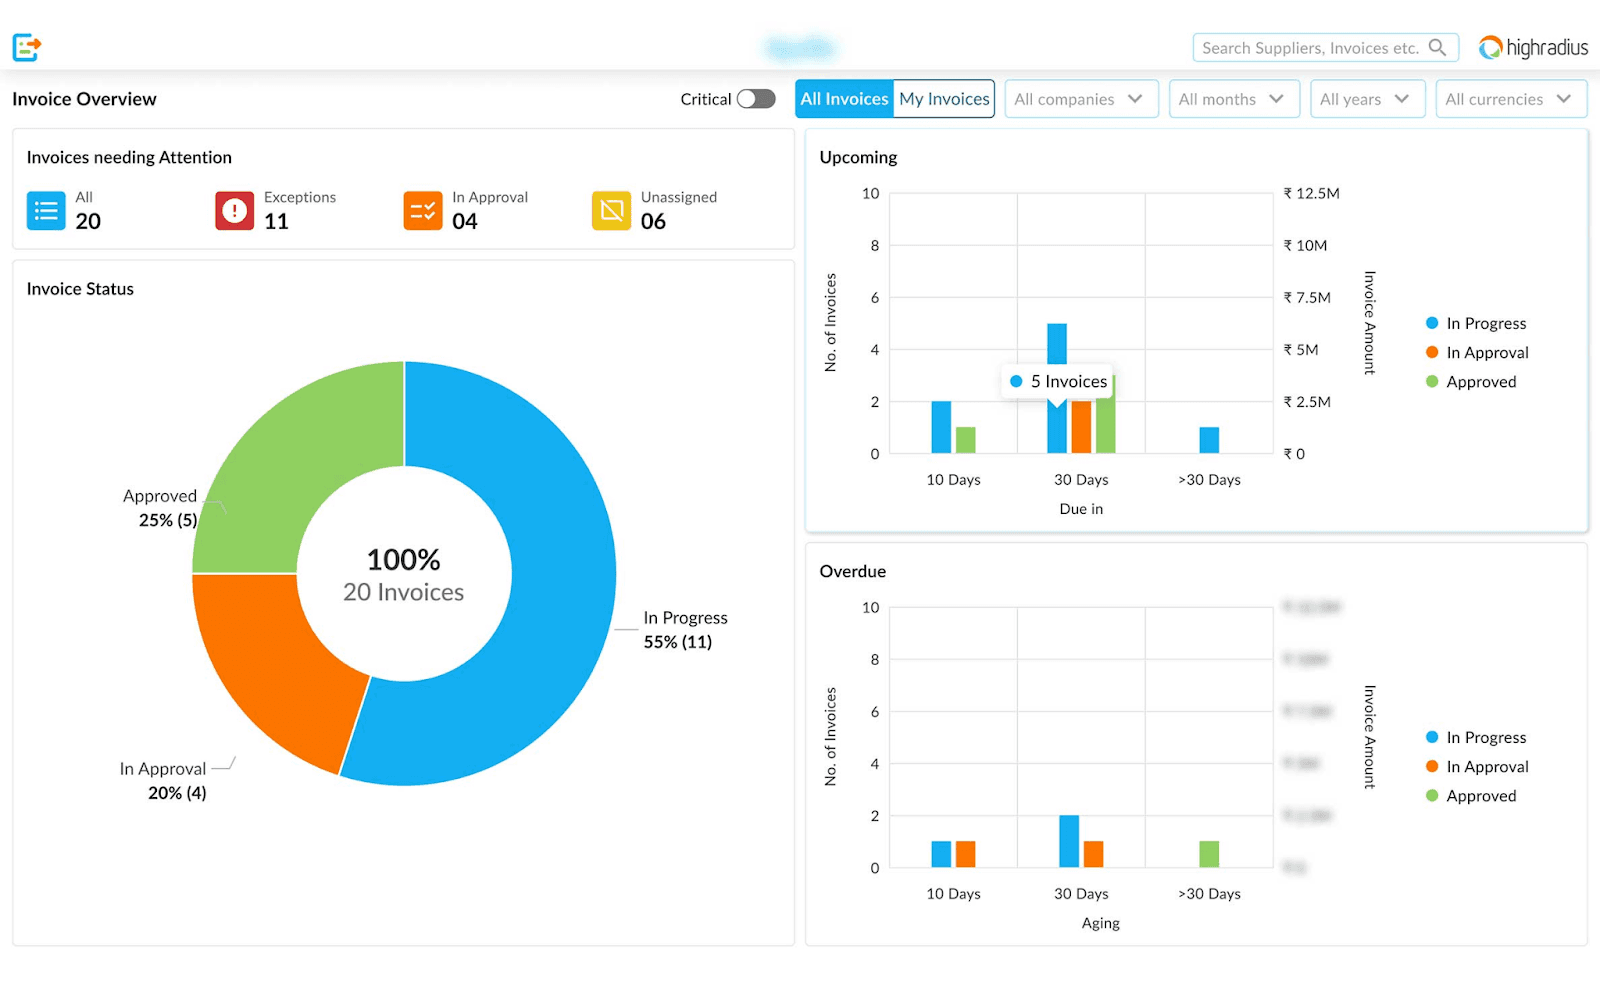Click orange 10 Days bar in Overdue chart
This screenshot has height=986, width=1600.
pos(965,854)
